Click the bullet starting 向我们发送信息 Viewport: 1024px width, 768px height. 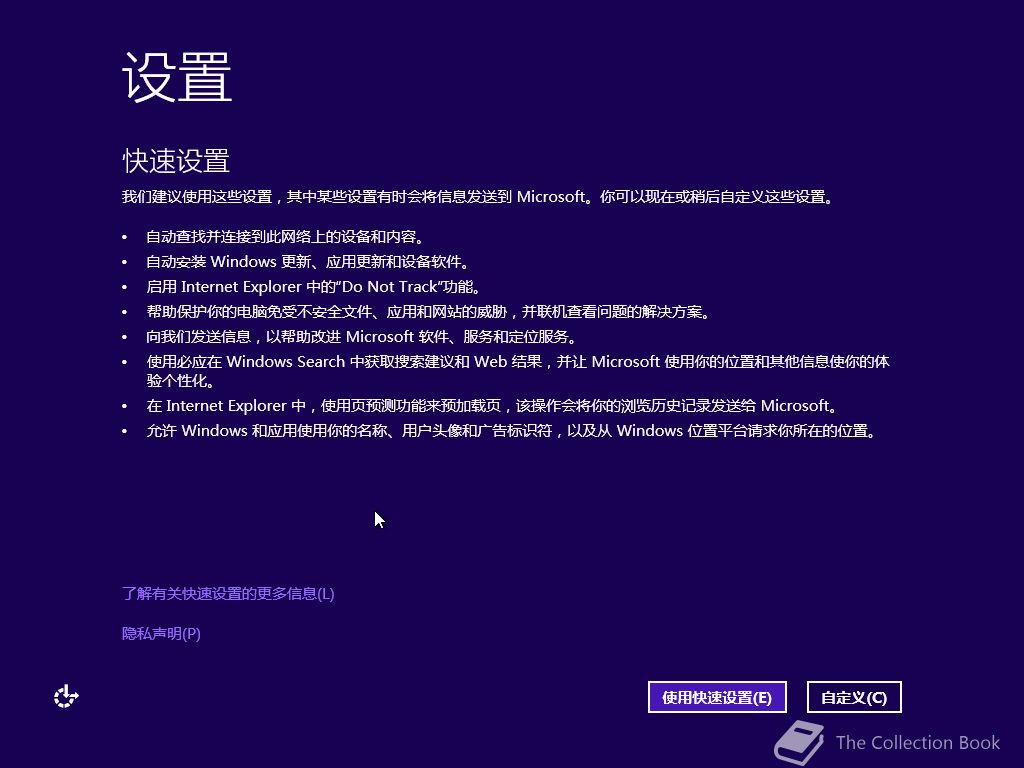coord(362,337)
